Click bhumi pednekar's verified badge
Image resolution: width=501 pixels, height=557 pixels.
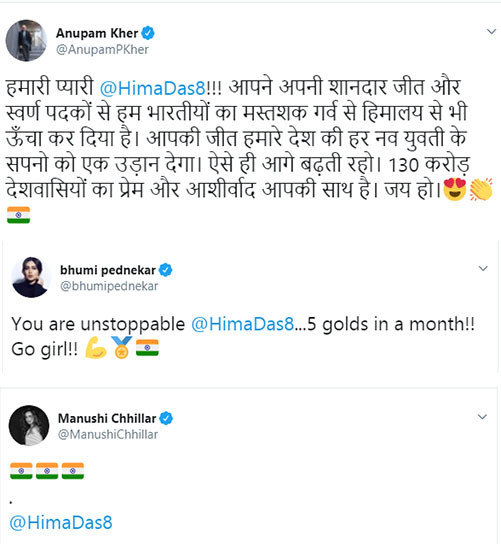165,270
